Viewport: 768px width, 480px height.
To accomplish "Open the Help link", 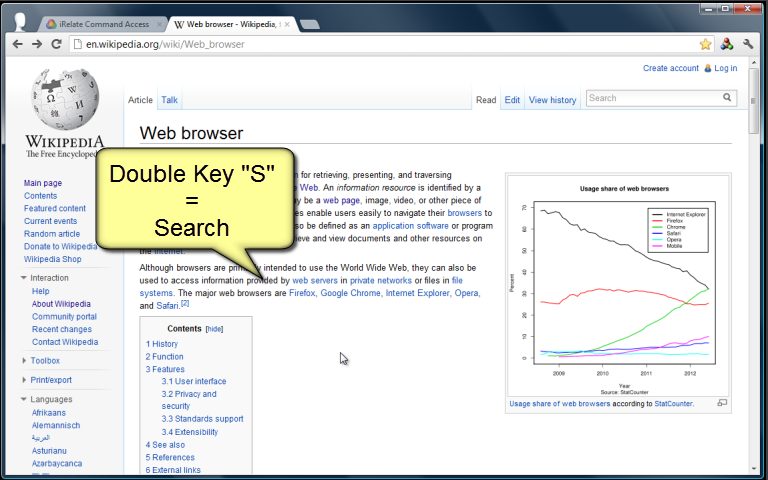I will (41, 291).
